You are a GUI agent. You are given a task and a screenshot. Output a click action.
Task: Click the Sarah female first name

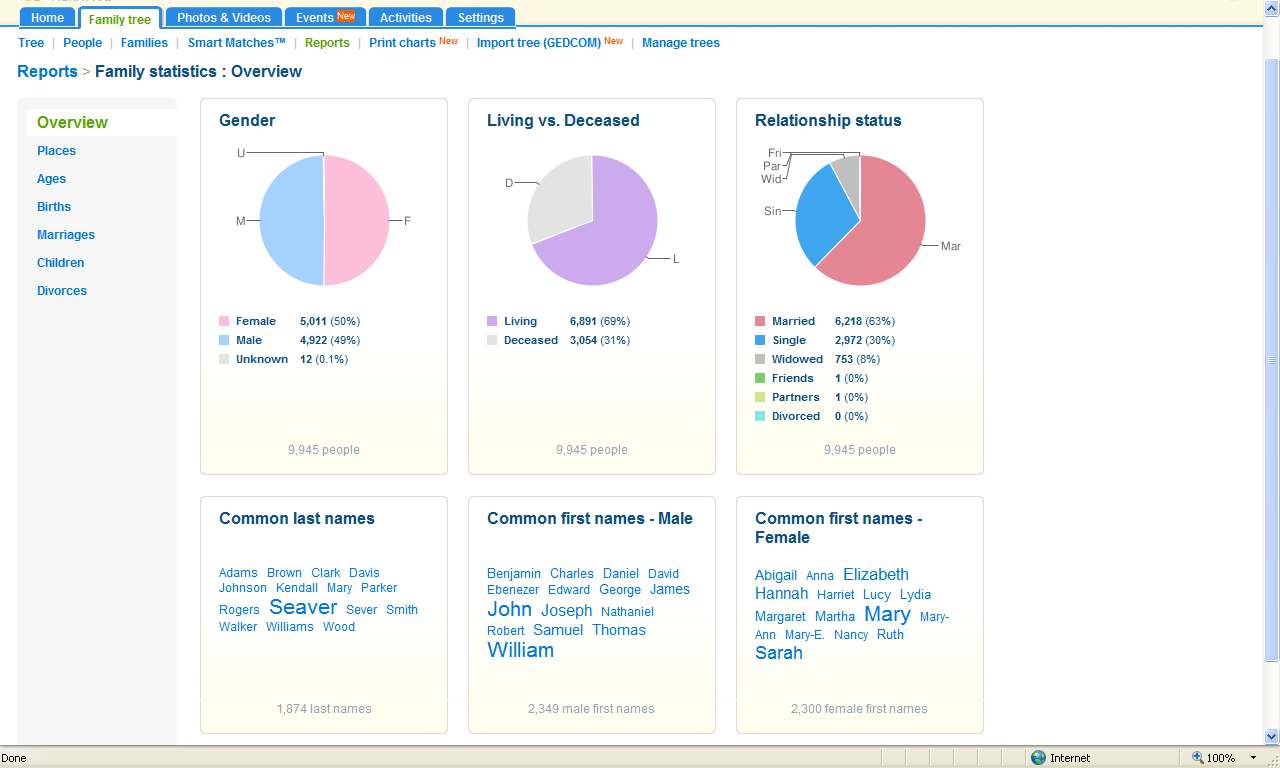[779, 653]
